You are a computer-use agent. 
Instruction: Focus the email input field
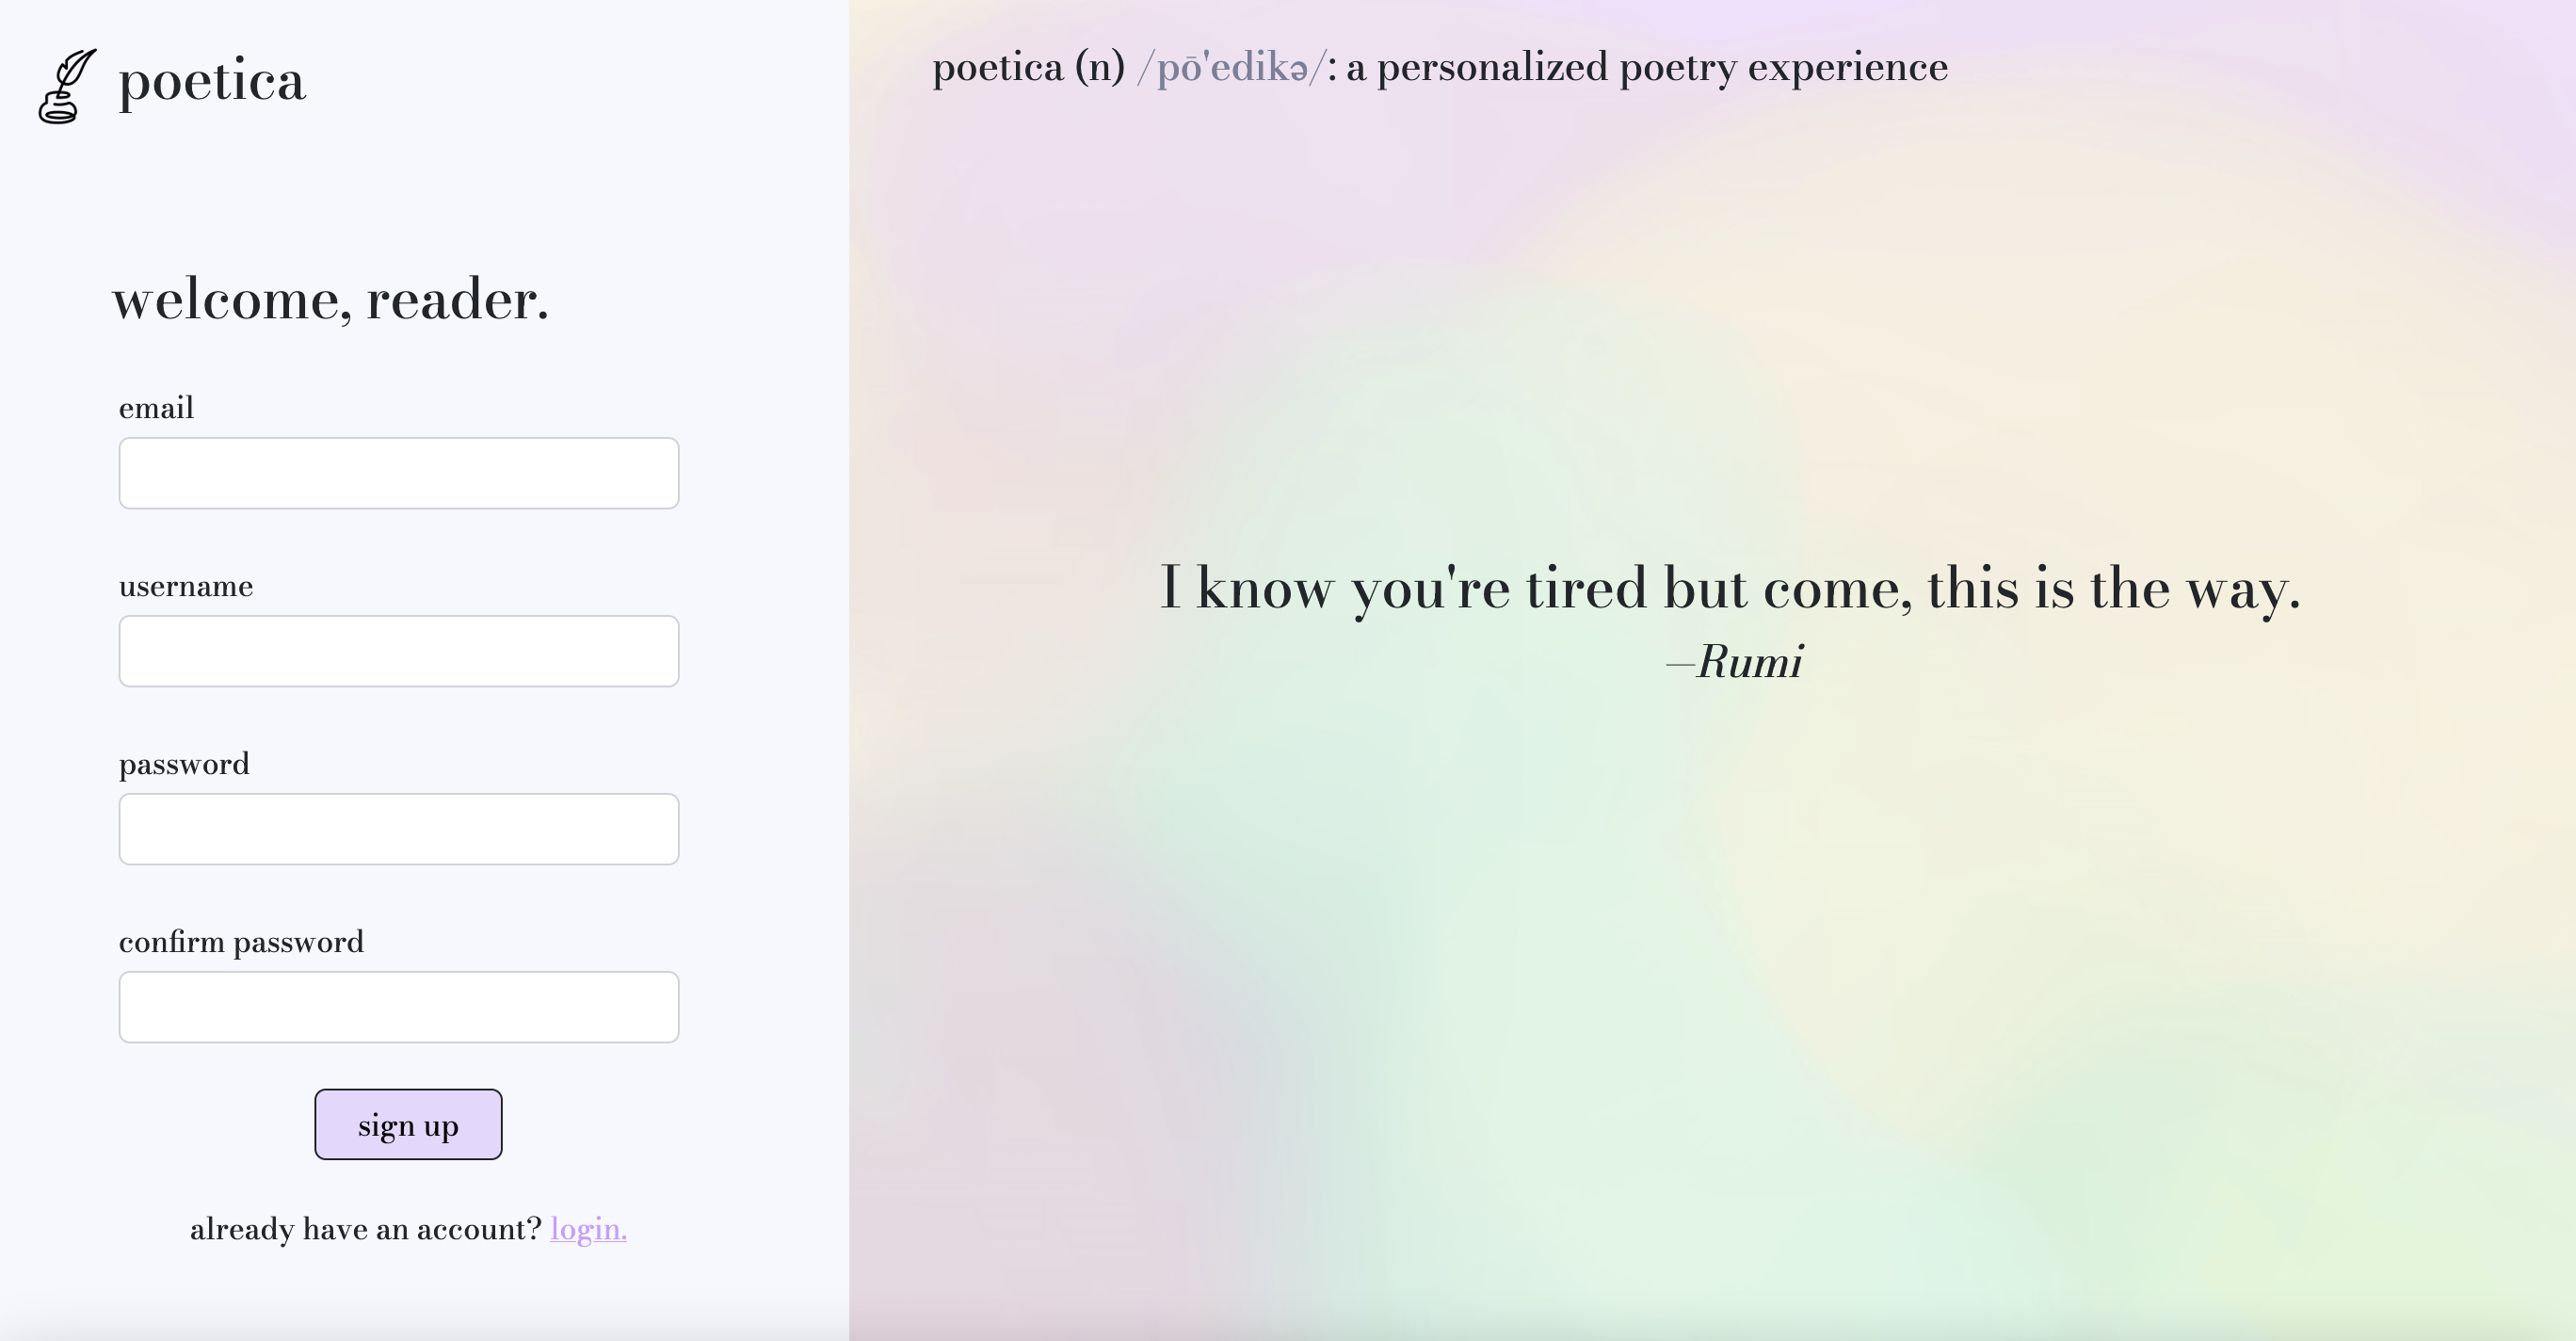pyautogui.click(x=398, y=473)
